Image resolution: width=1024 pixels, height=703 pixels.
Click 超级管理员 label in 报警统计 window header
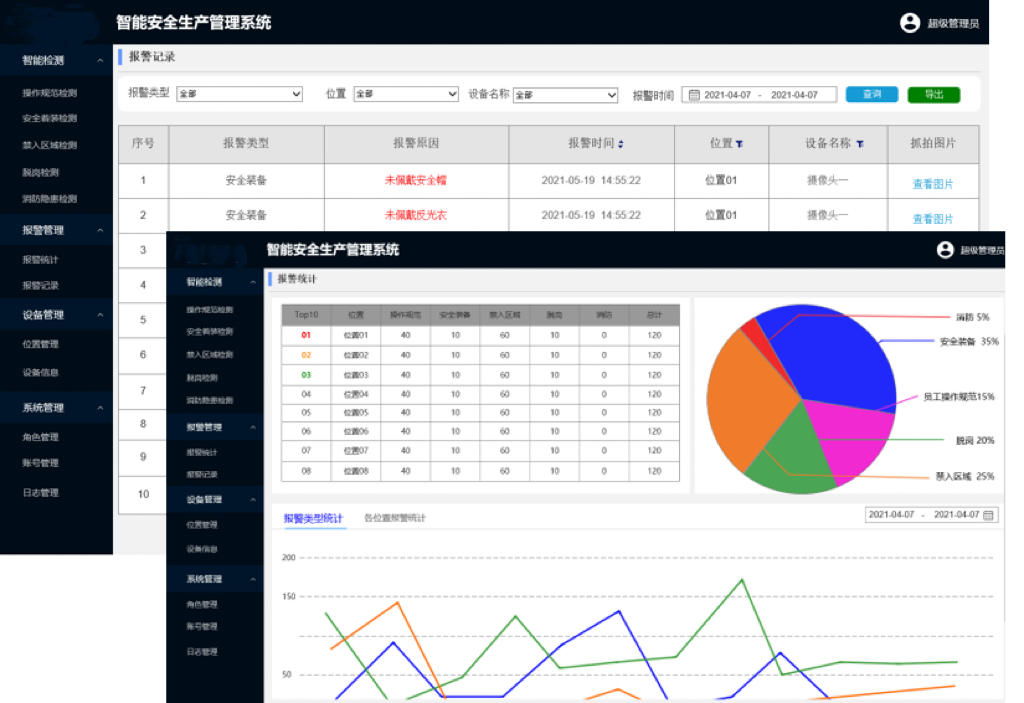click(x=982, y=250)
